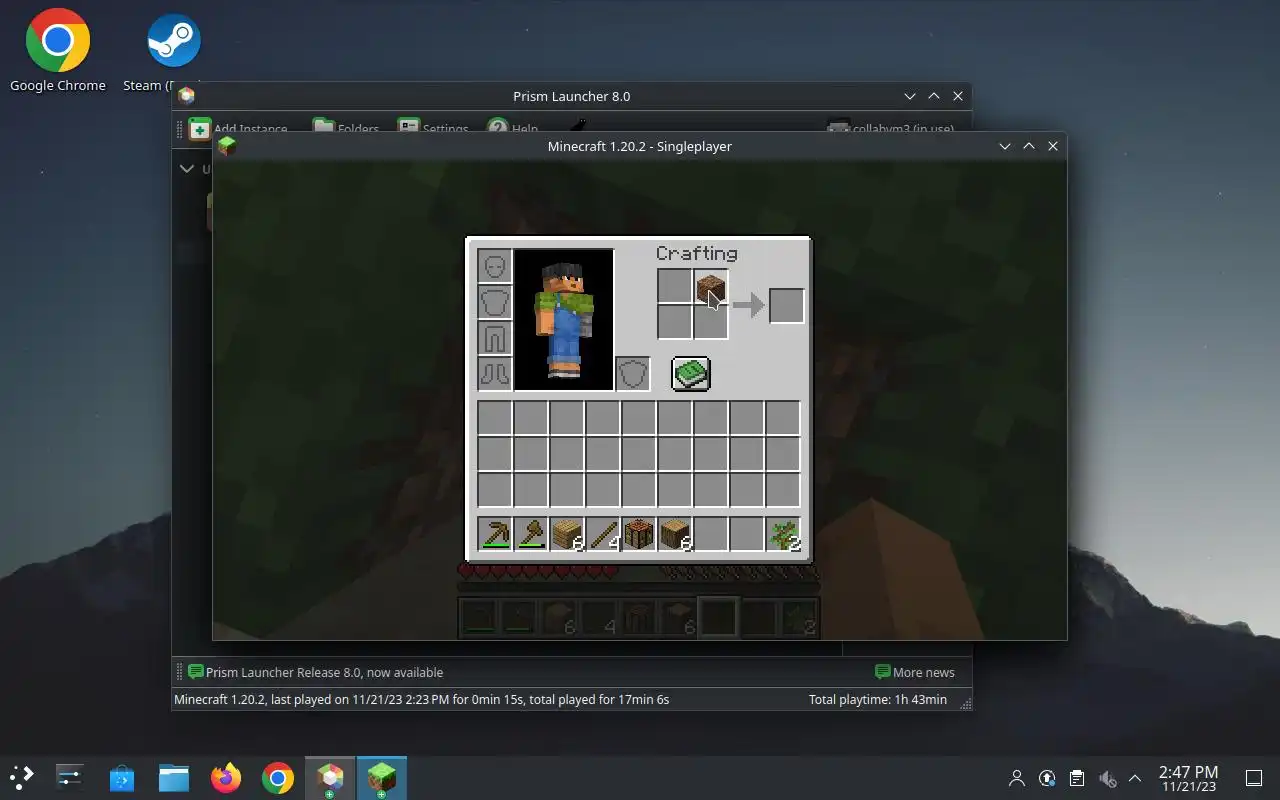Select the shield off-hand slot
Image resolution: width=1280 pixels, height=800 pixels.
tap(633, 374)
